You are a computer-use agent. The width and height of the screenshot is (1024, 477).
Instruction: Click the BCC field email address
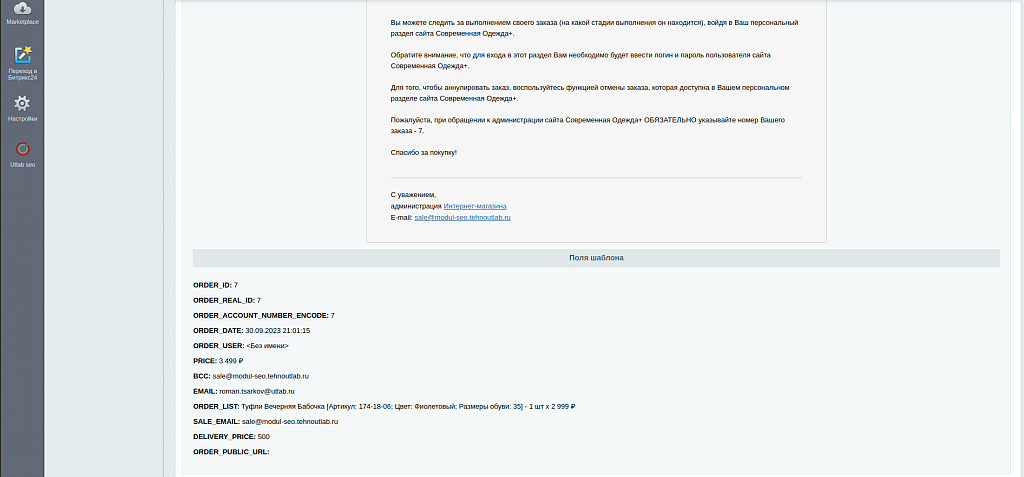coord(261,376)
